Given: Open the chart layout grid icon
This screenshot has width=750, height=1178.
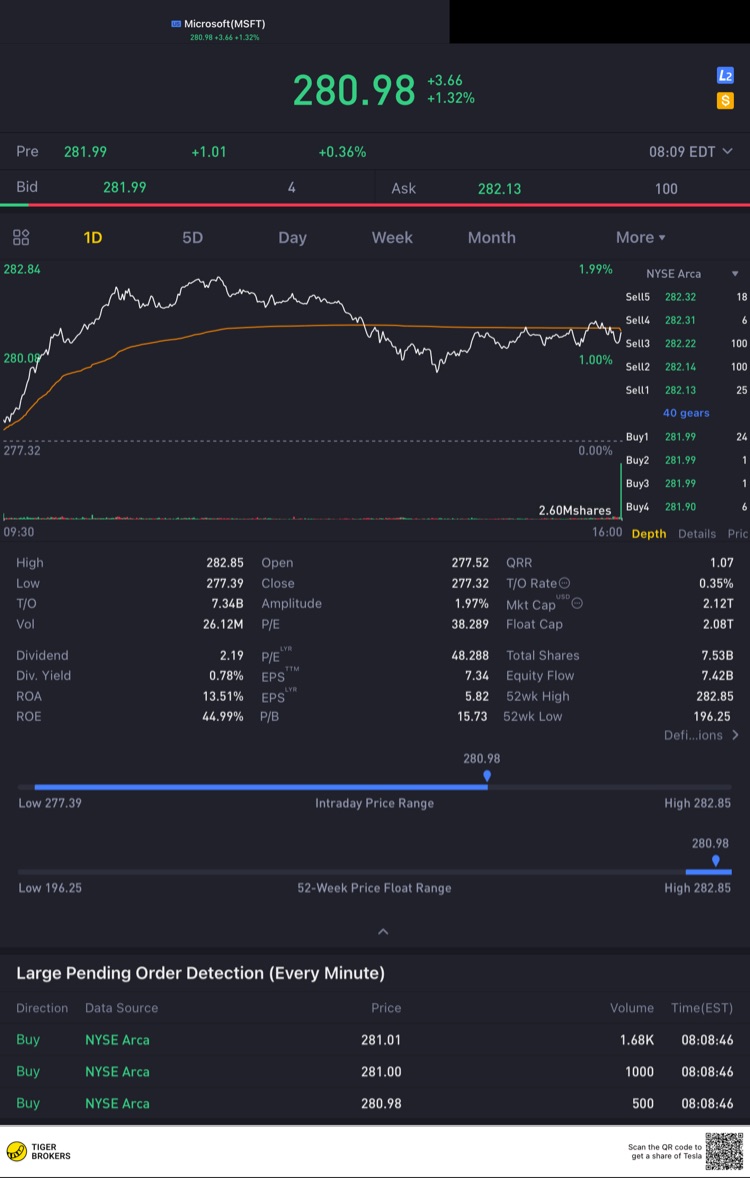Looking at the screenshot, I should 21,237.
